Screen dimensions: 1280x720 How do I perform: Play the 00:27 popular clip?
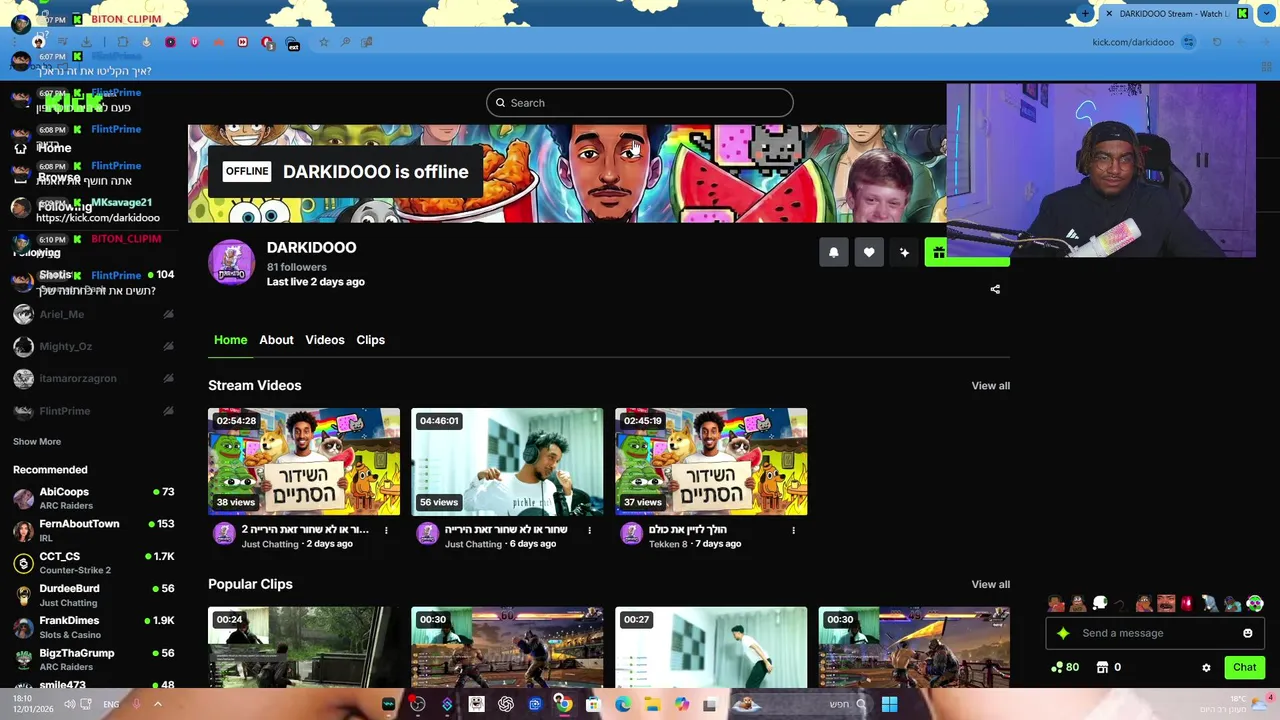(711, 647)
